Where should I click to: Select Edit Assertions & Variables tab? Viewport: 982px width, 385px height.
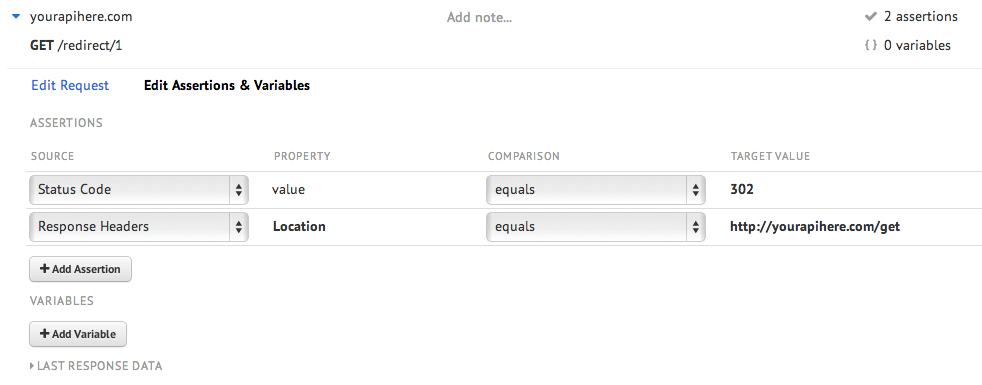[x=227, y=86]
